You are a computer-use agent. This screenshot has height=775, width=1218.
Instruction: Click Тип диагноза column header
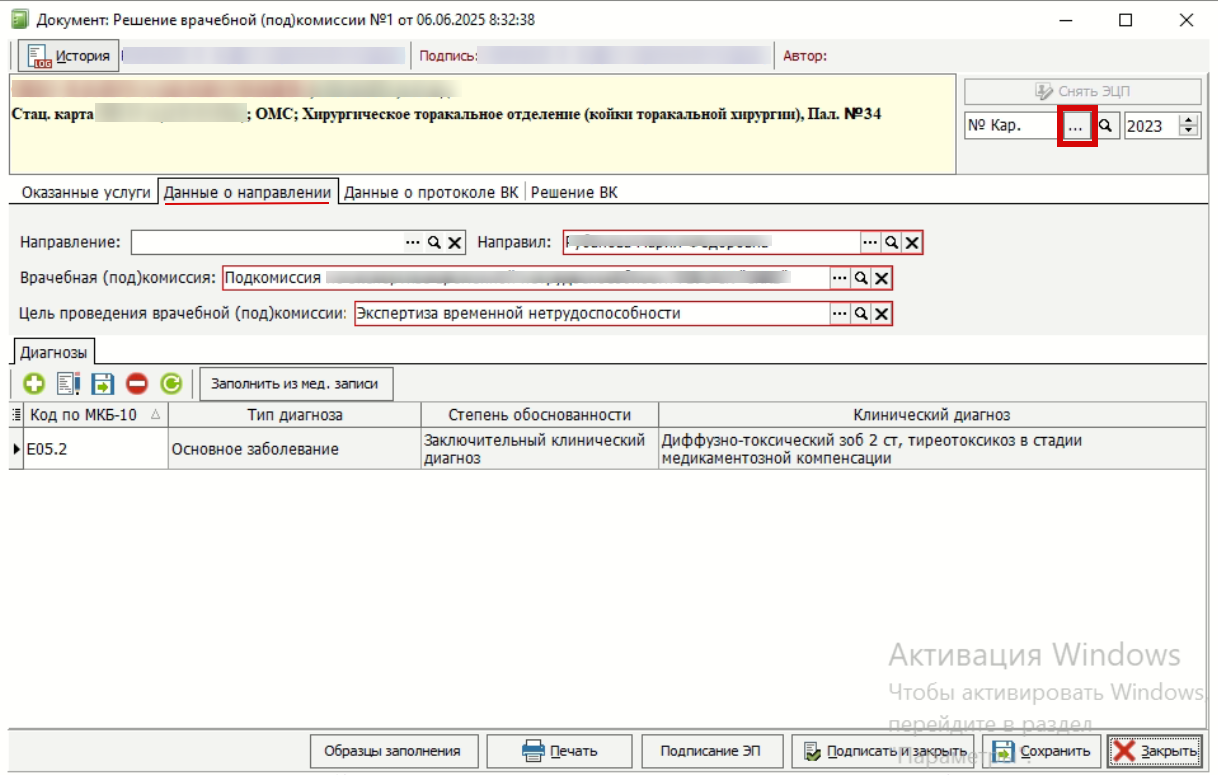click(x=295, y=414)
